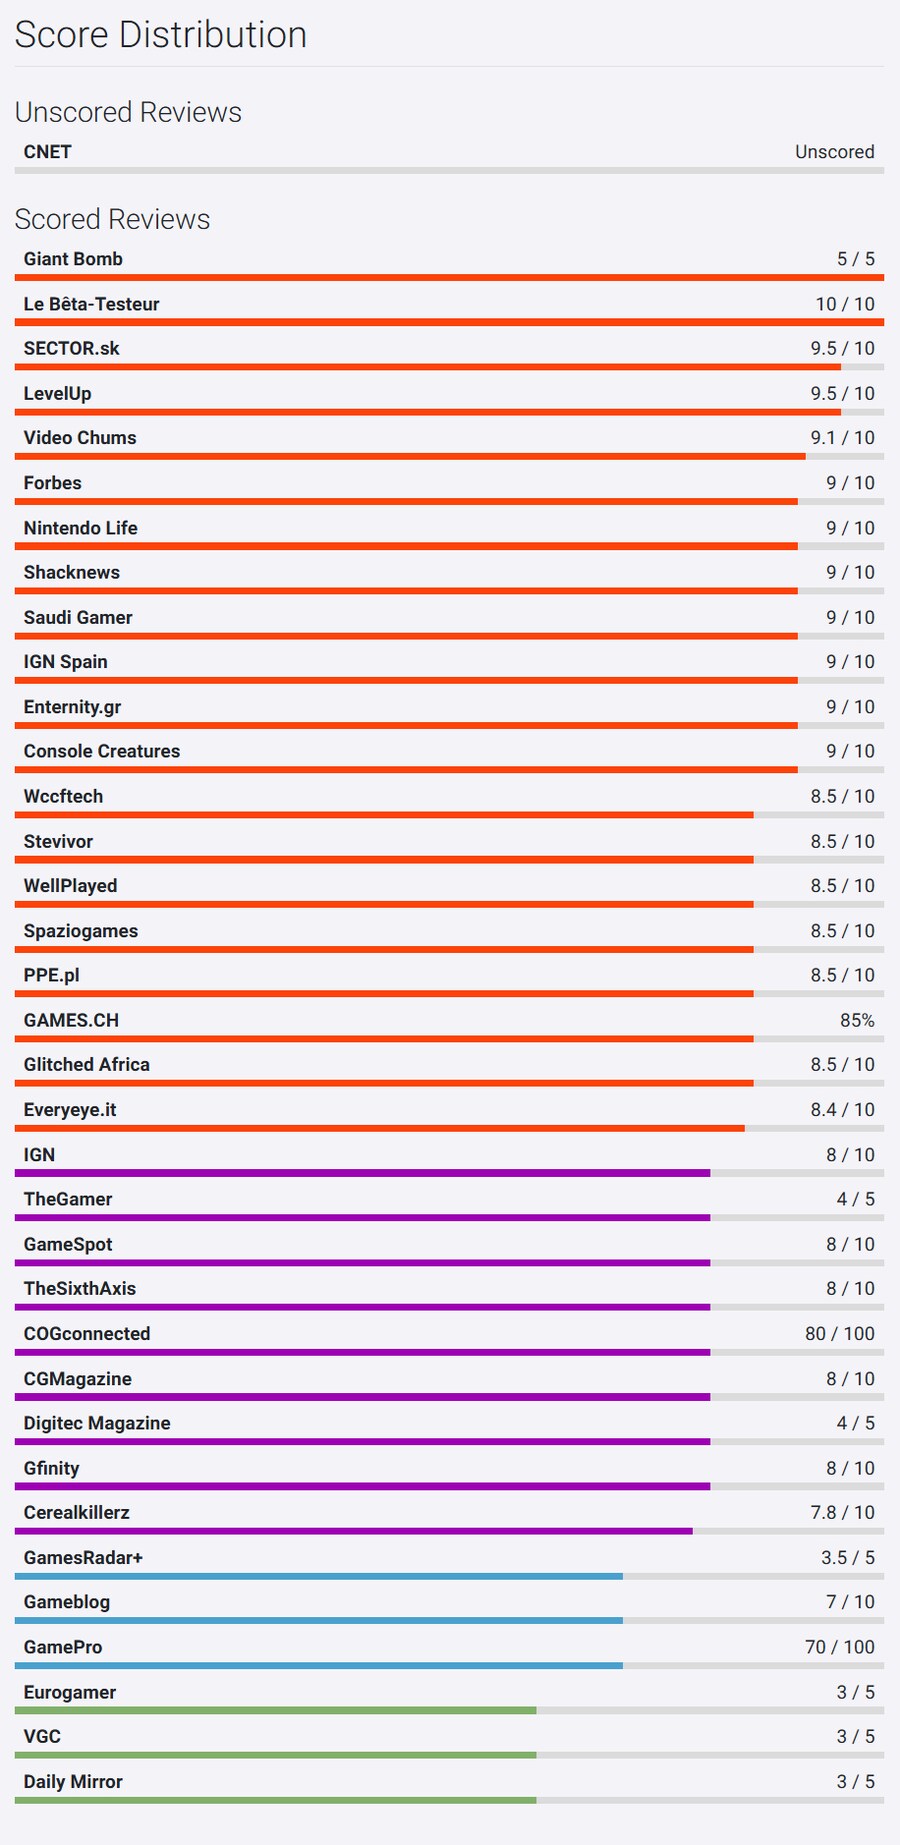Click the Eurogamer review link
The height and width of the screenshot is (1845, 900).
pyautogui.click(x=70, y=1692)
